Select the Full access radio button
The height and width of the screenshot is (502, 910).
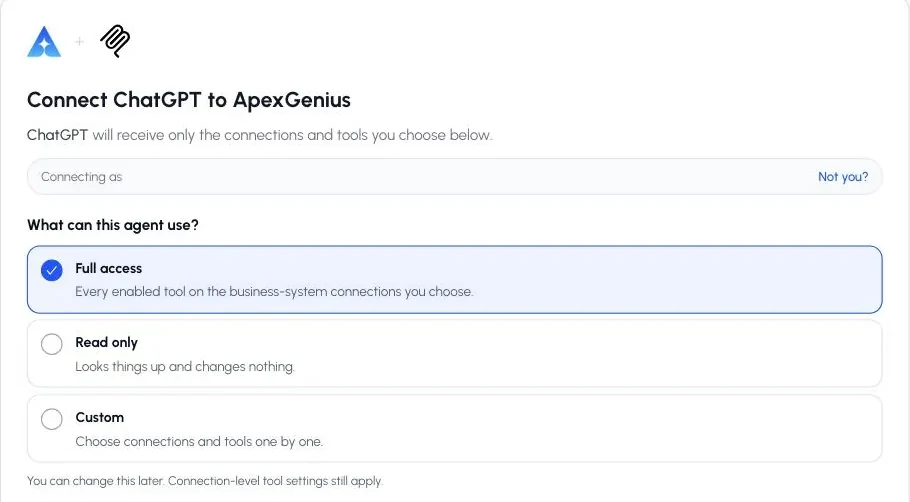[52, 270]
